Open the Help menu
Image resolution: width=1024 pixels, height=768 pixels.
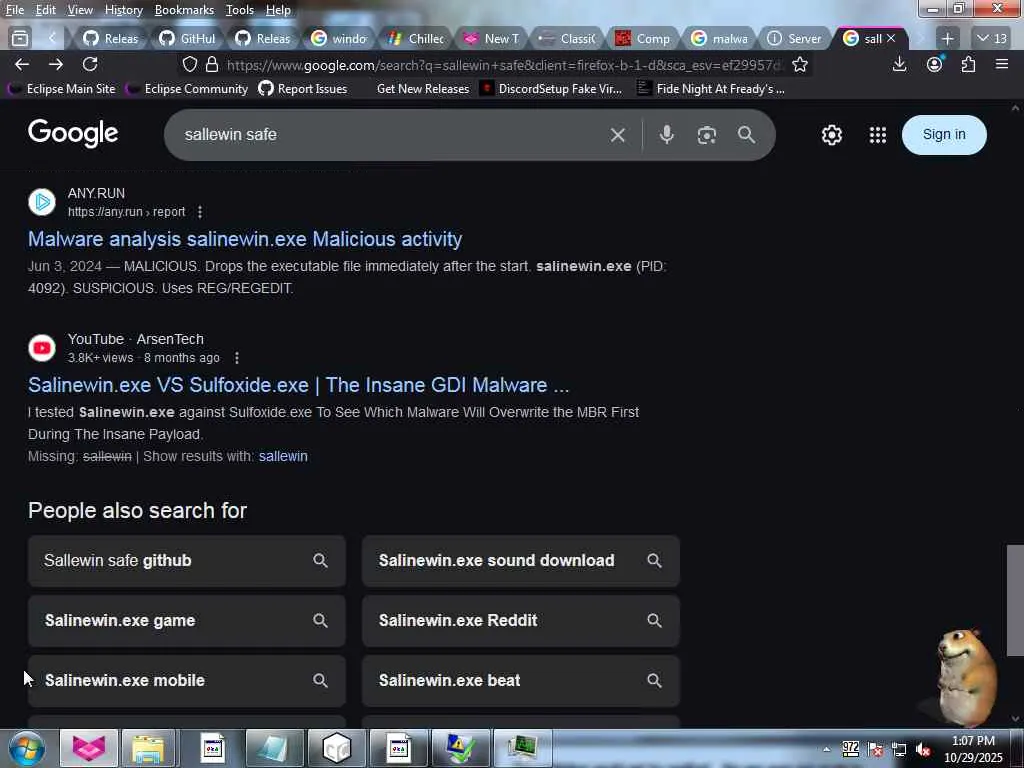[x=278, y=10]
